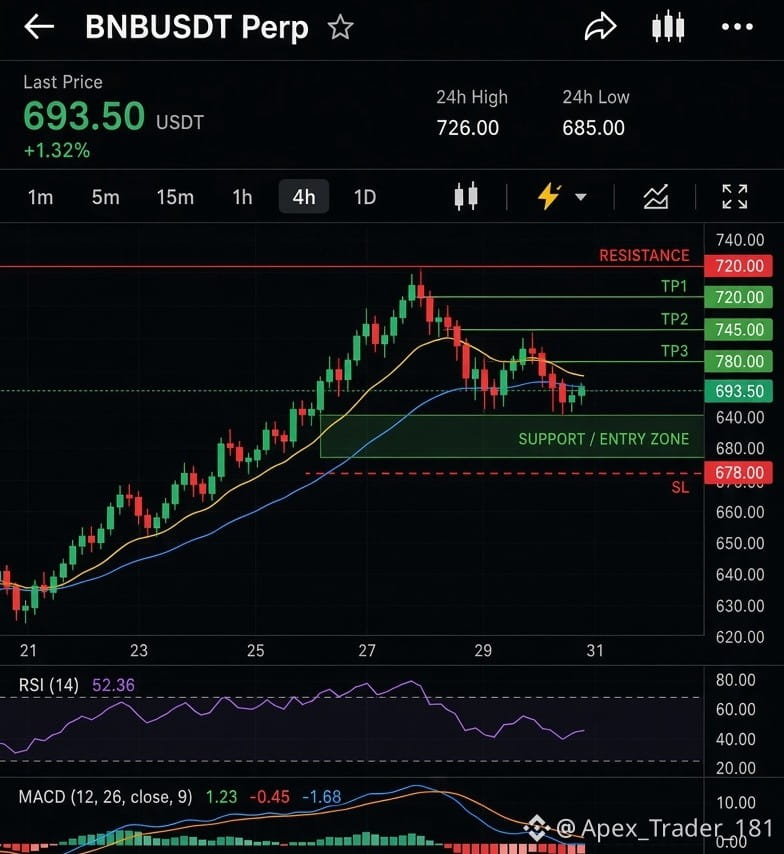Click the TP1 label
The width and height of the screenshot is (784, 854).
click(x=674, y=286)
